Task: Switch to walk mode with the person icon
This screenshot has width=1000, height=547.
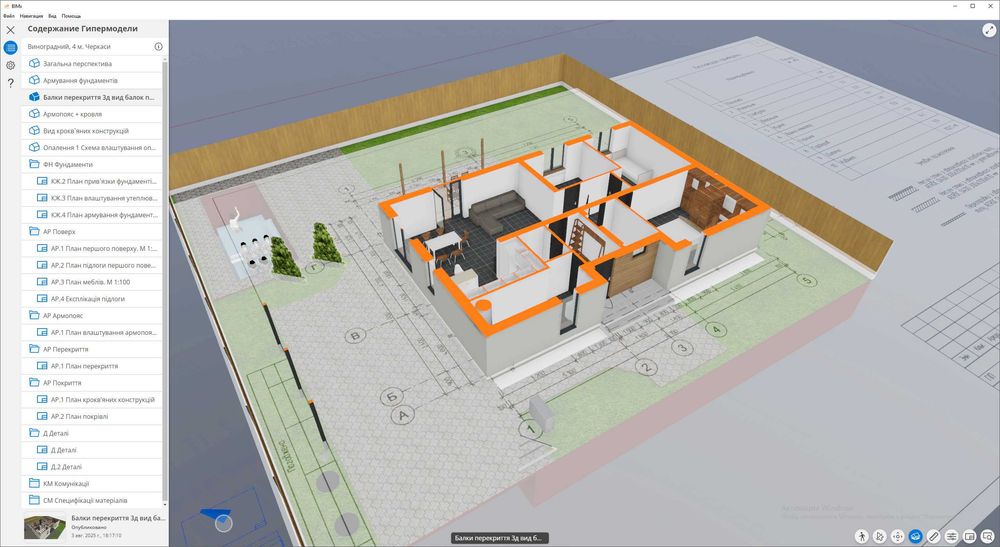Action: 862,537
